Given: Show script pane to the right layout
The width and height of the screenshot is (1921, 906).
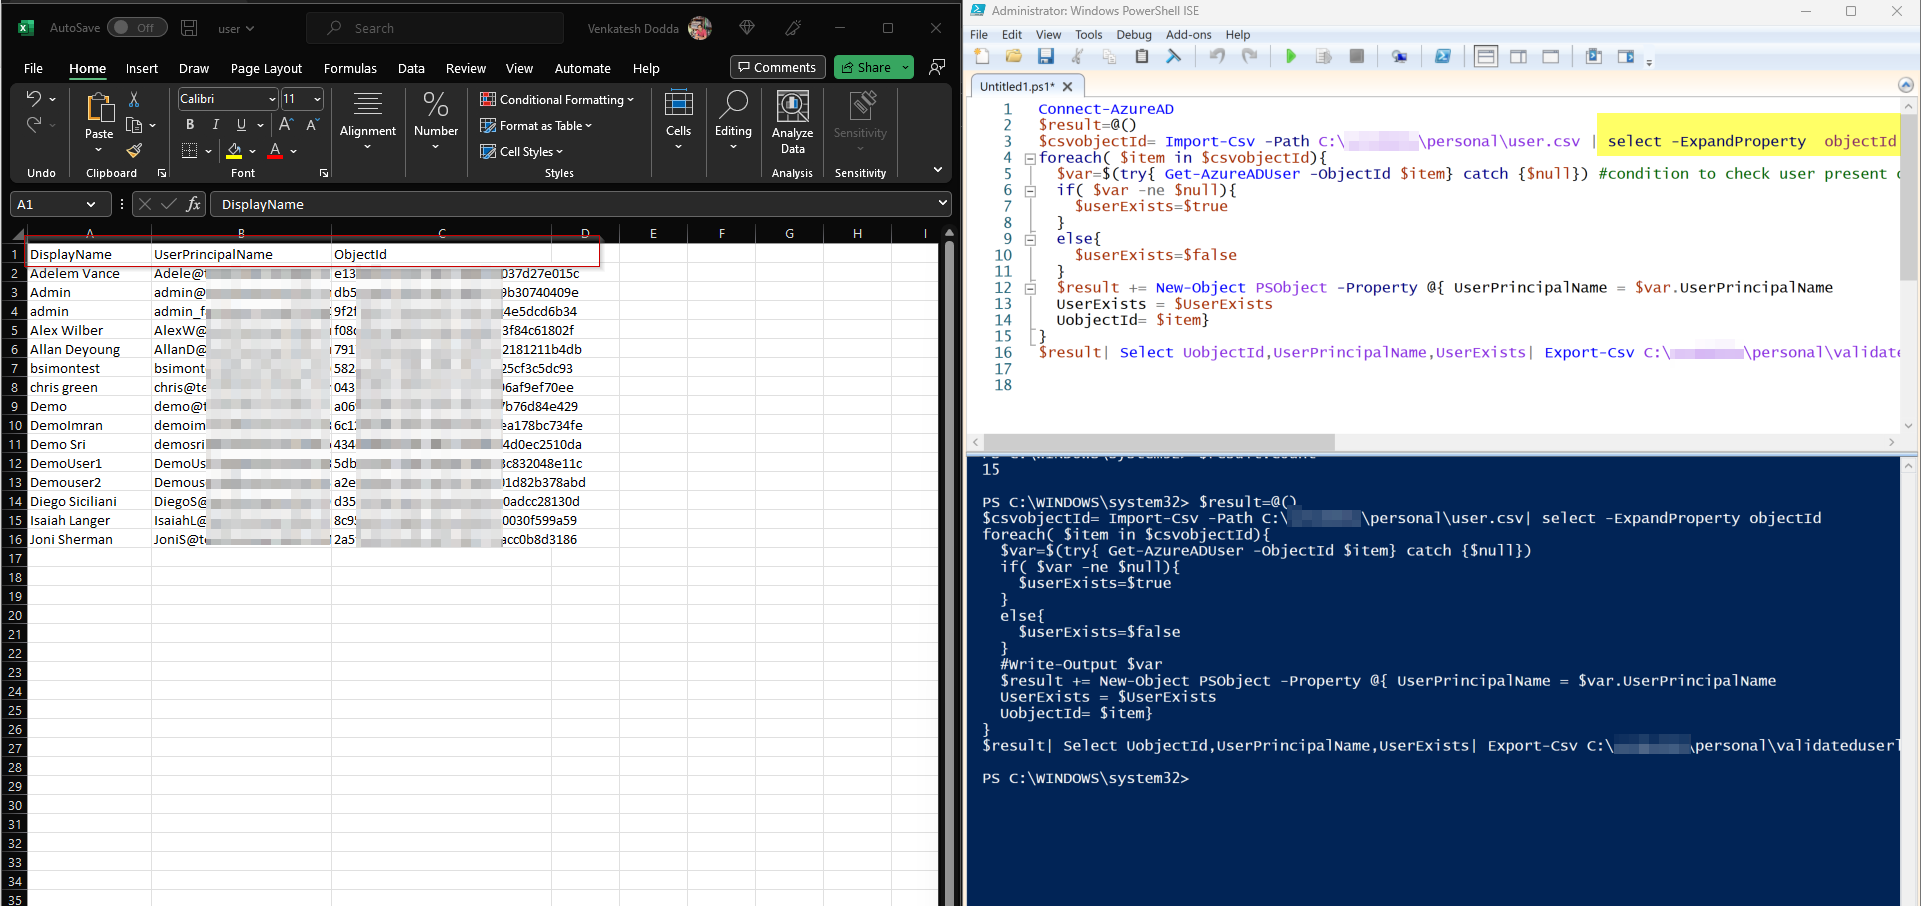Looking at the screenshot, I should coord(1518,57).
